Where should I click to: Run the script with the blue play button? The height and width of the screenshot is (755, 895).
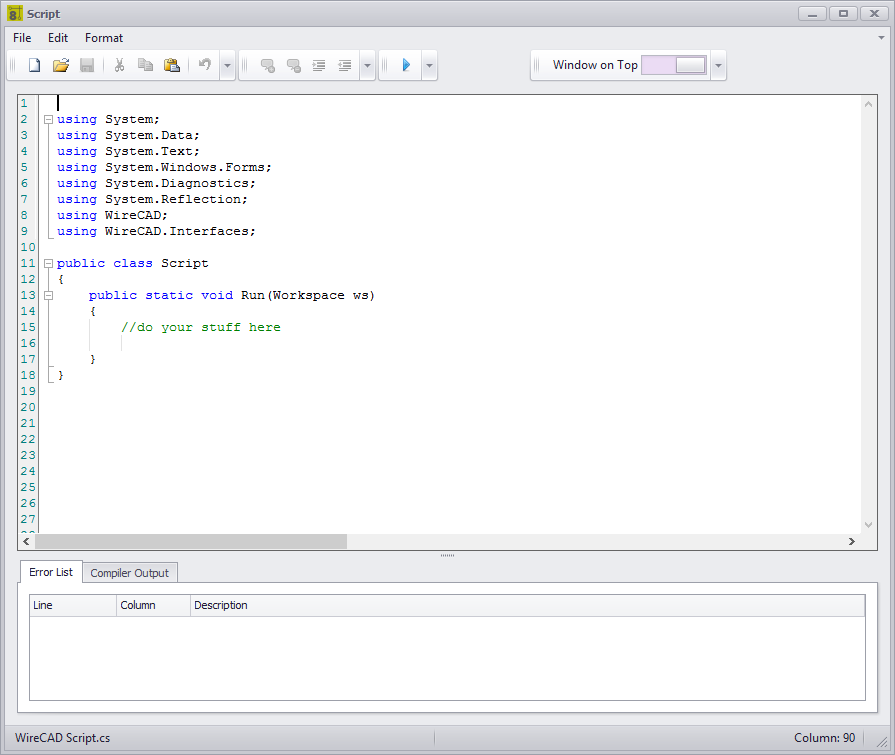click(x=406, y=65)
